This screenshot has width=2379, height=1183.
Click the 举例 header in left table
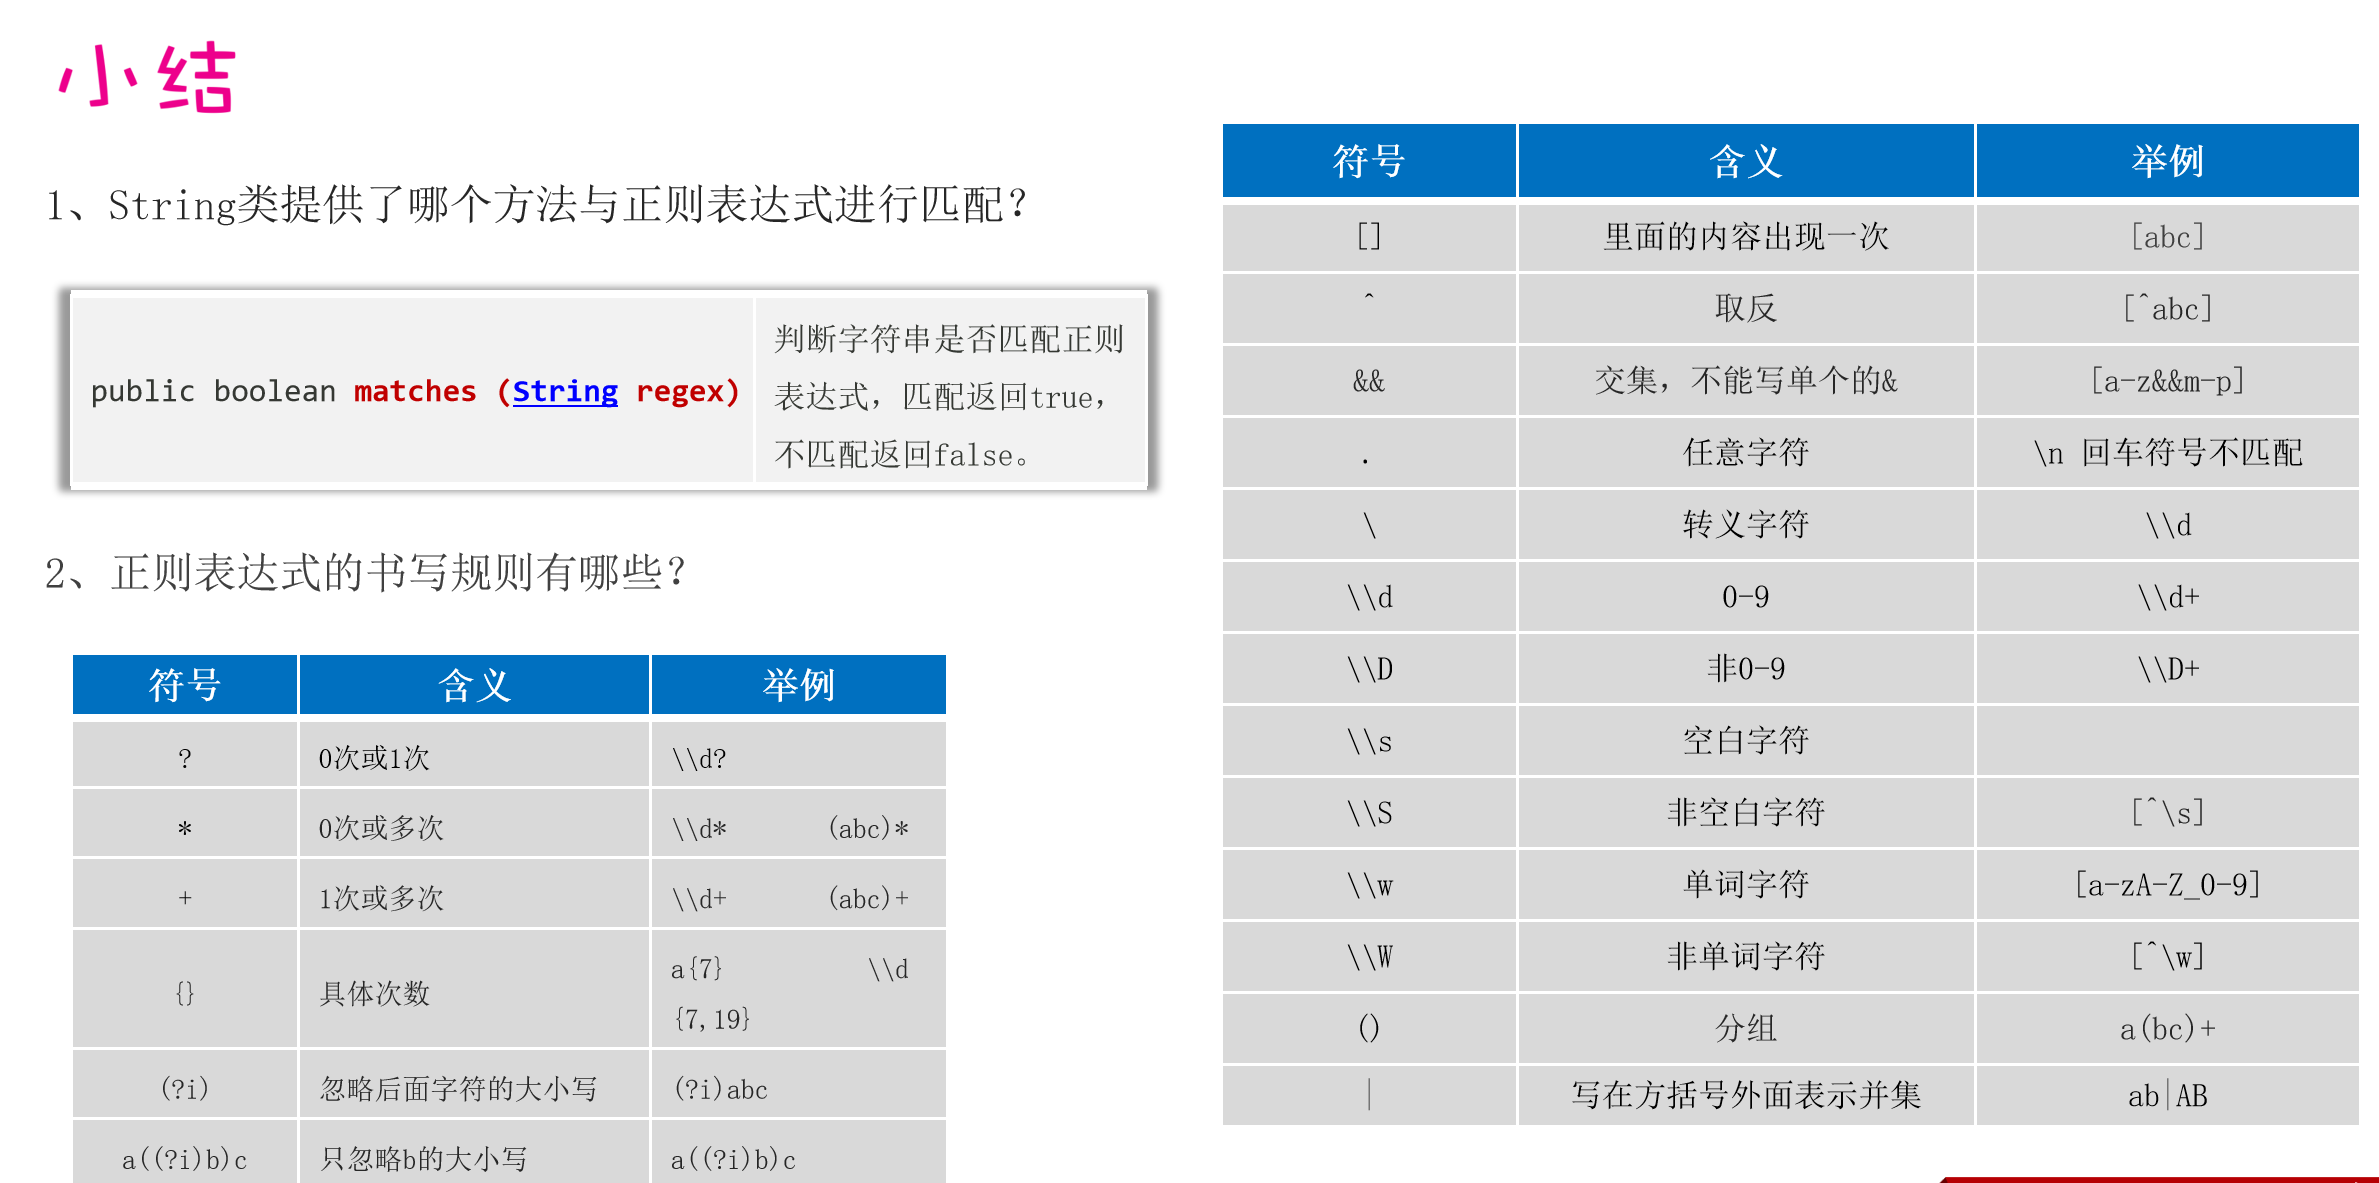tap(797, 685)
